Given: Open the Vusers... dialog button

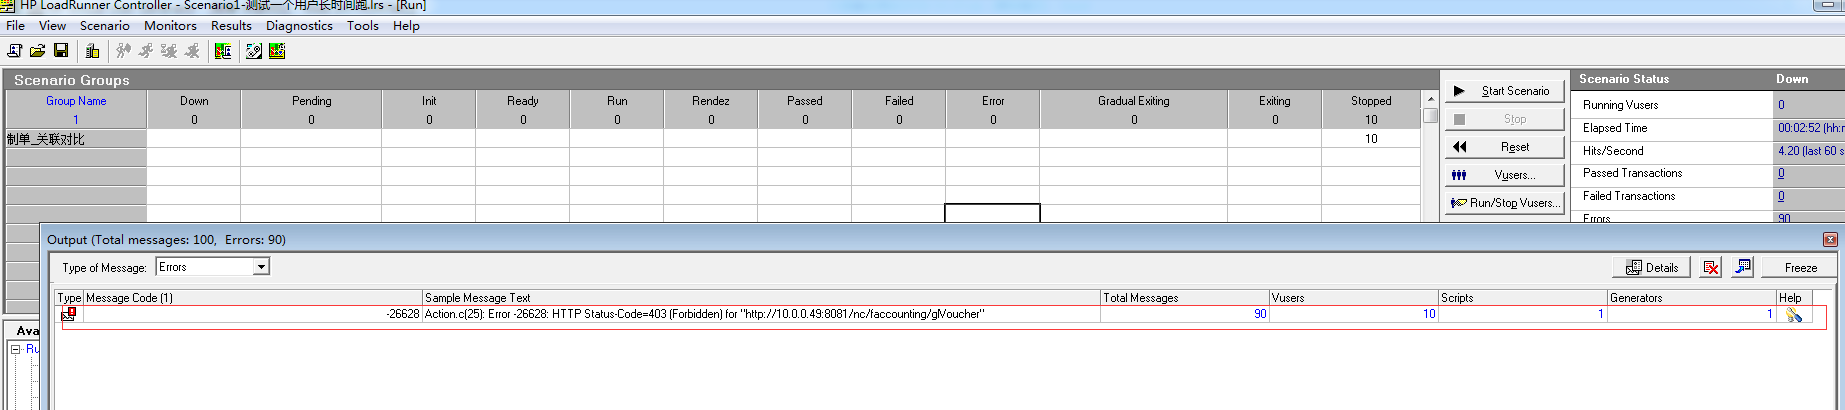Looking at the screenshot, I should (x=1504, y=175).
